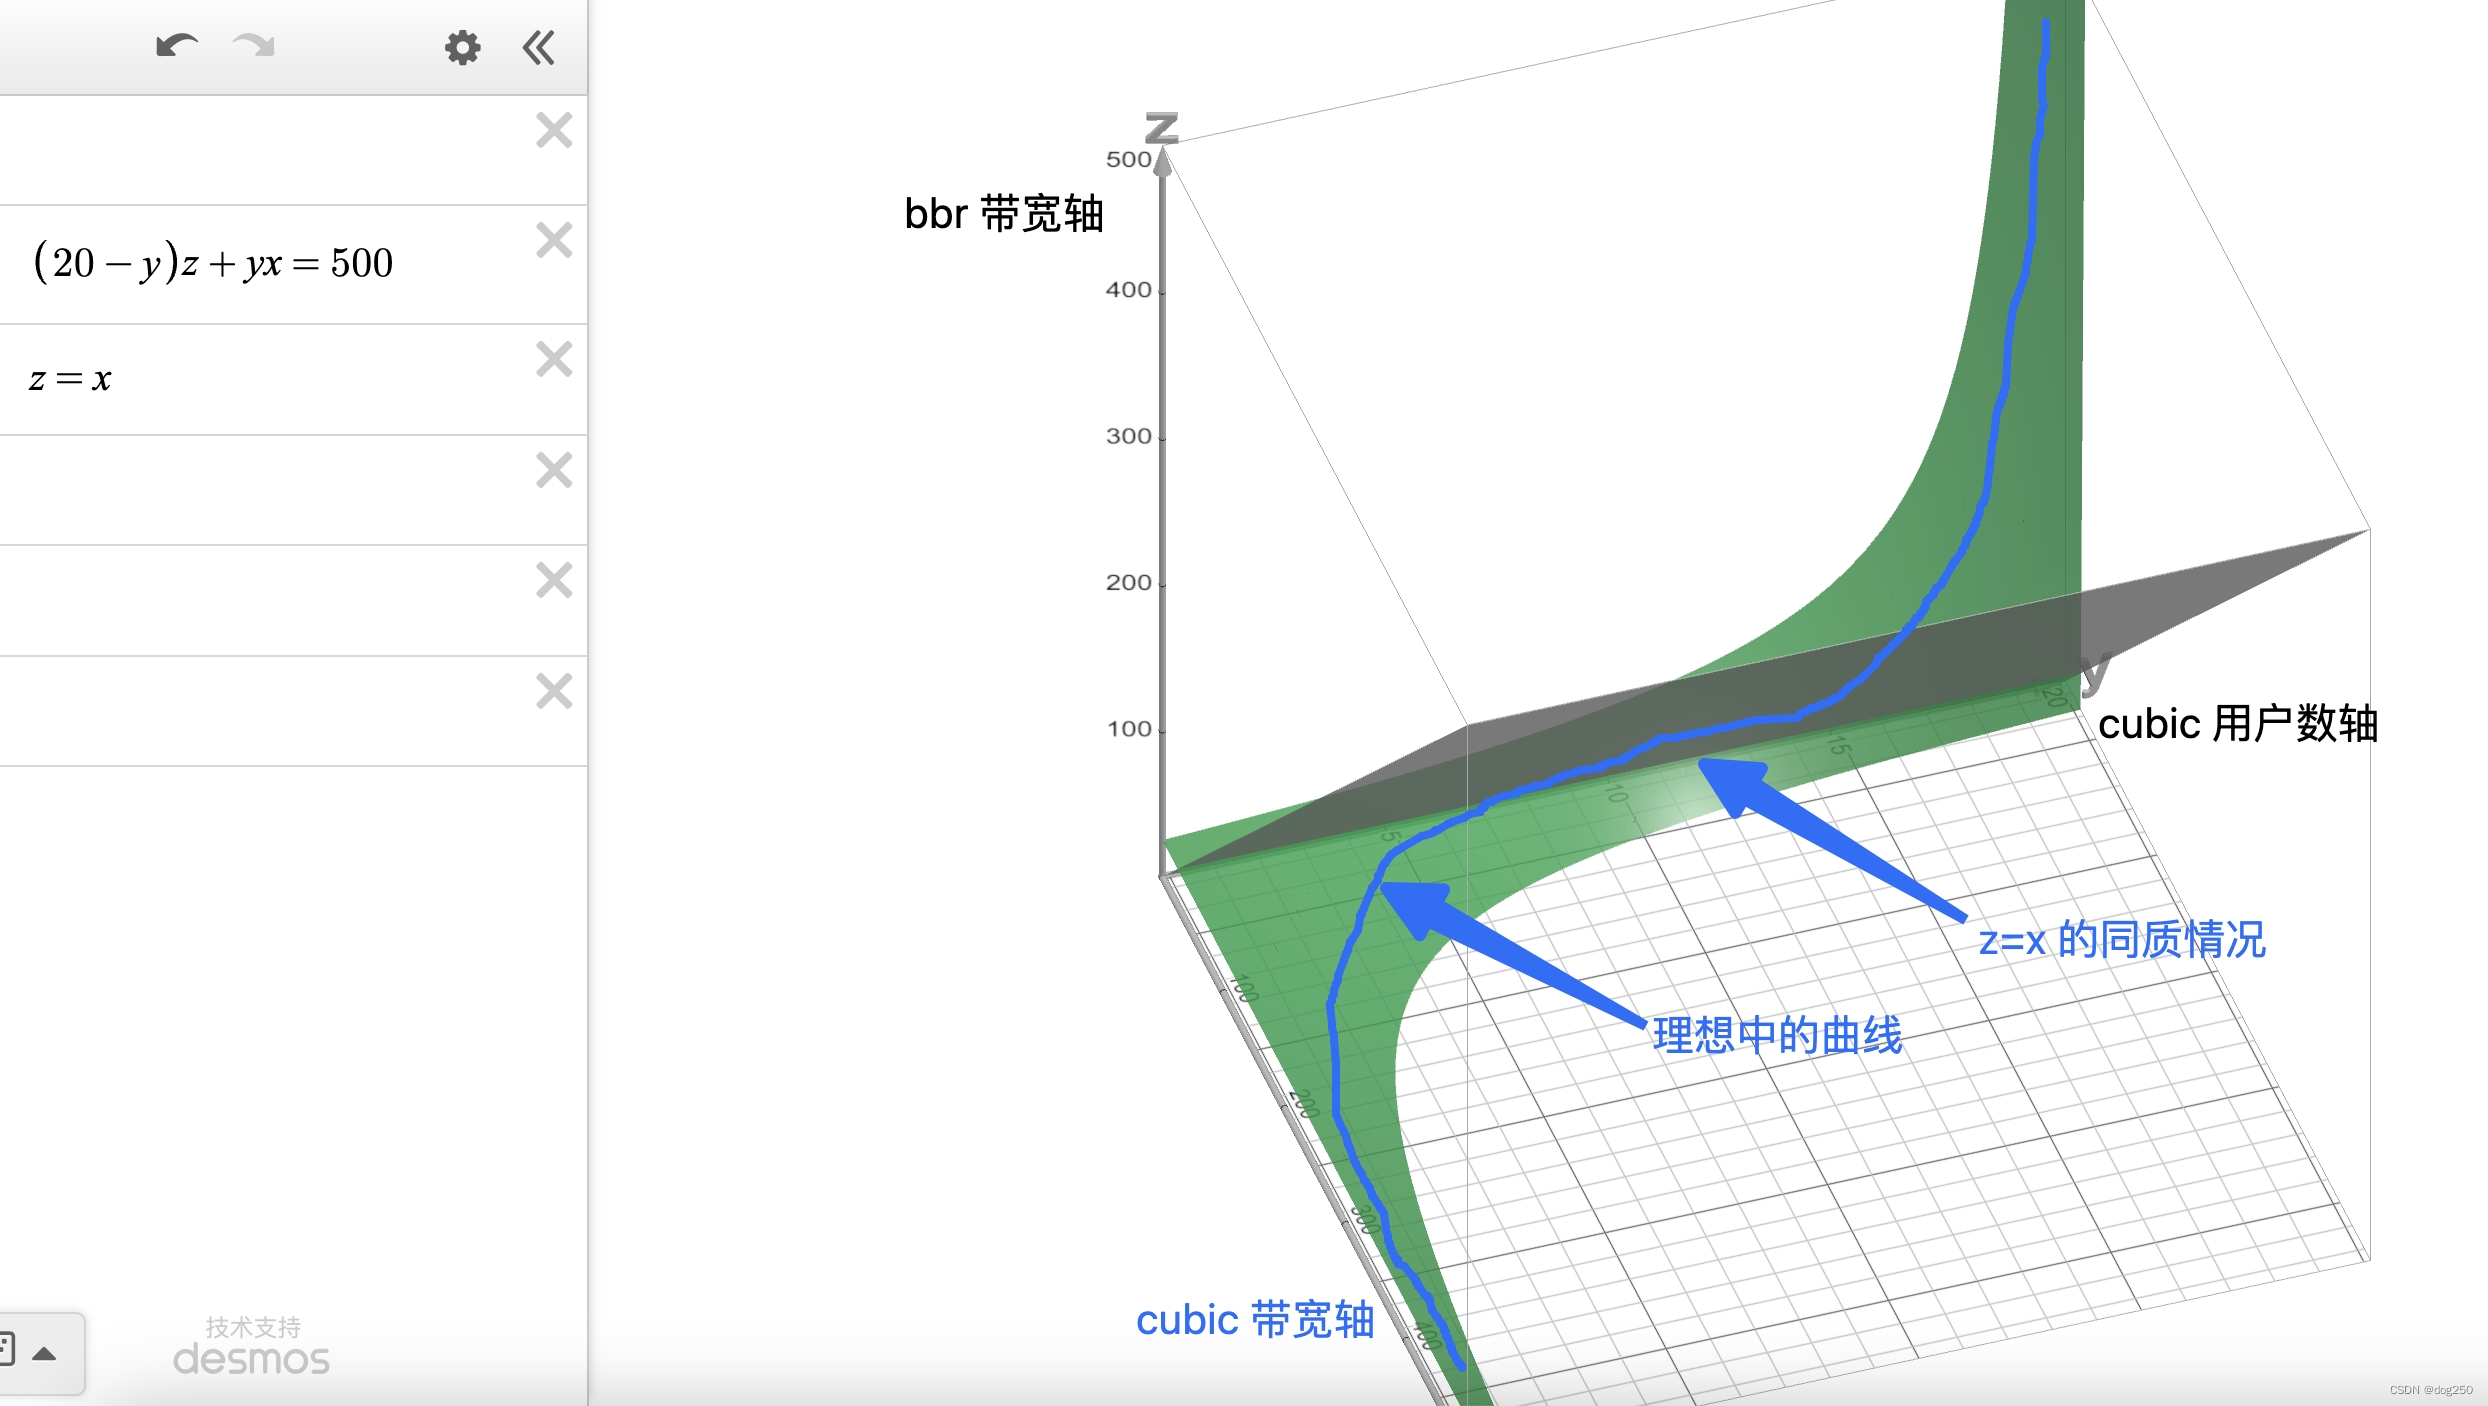Click the 'cubic 带宽轴' annotation text

point(1255,1320)
